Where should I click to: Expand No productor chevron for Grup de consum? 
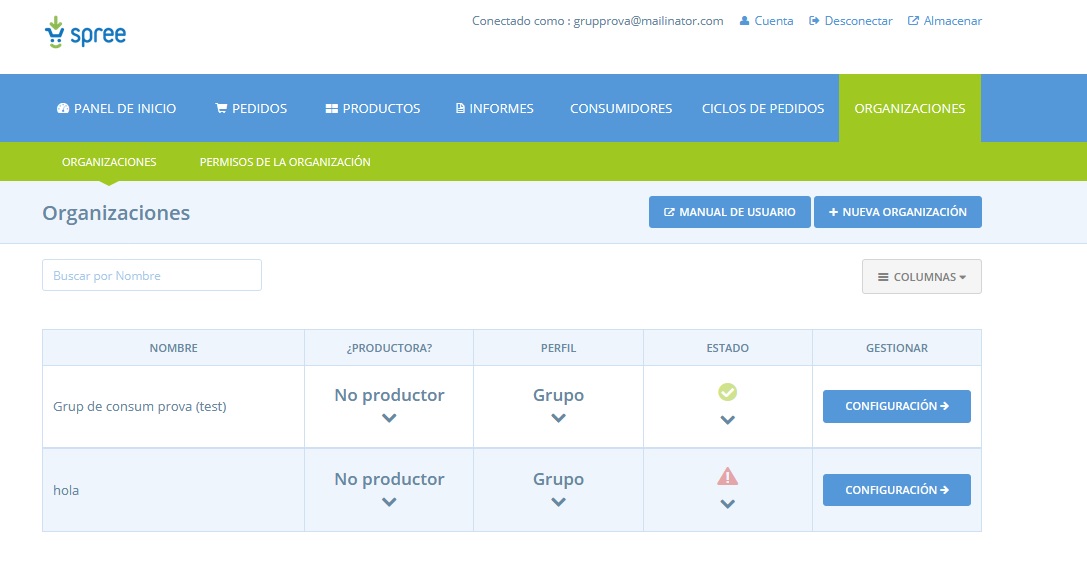pos(389,418)
